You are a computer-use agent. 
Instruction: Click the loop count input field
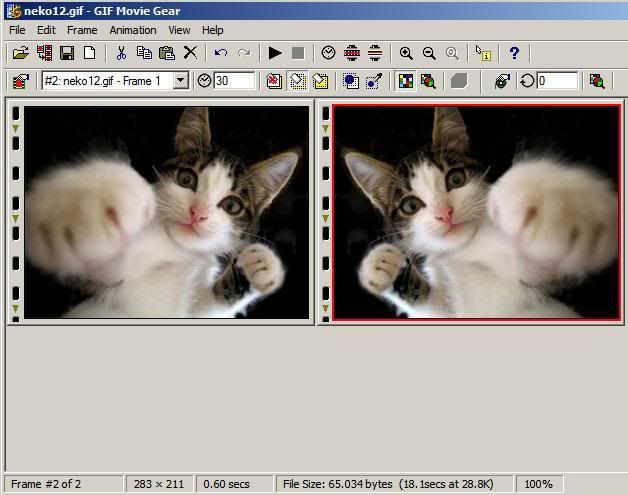click(x=557, y=81)
